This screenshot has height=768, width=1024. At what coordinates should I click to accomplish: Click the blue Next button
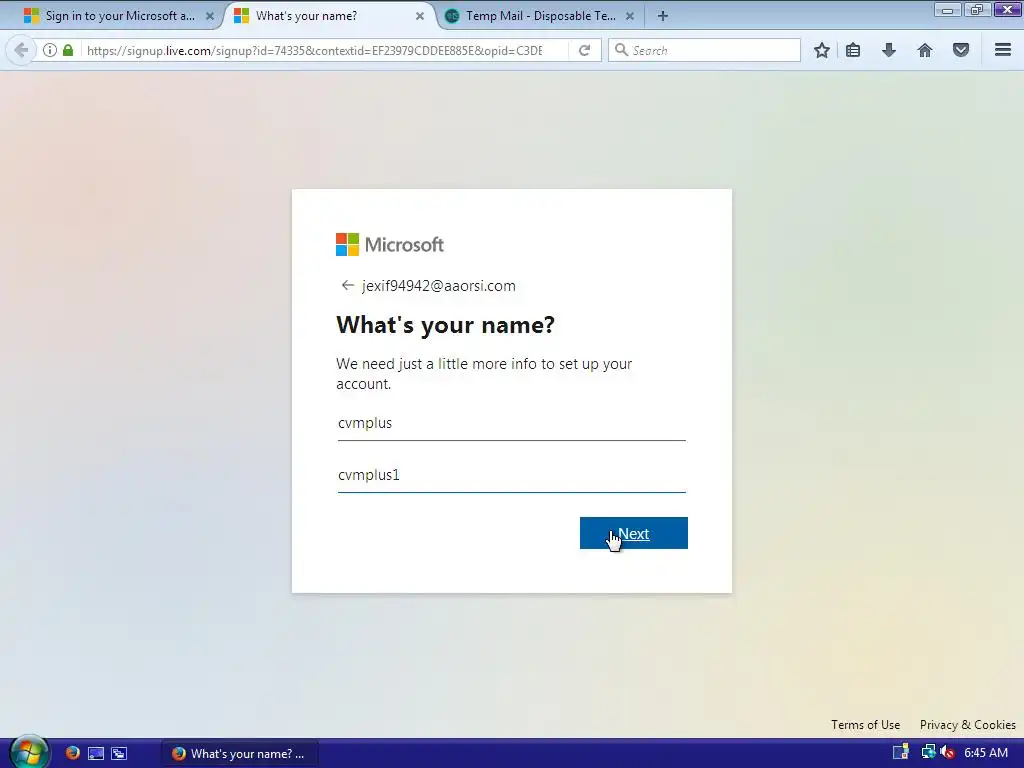click(x=633, y=533)
